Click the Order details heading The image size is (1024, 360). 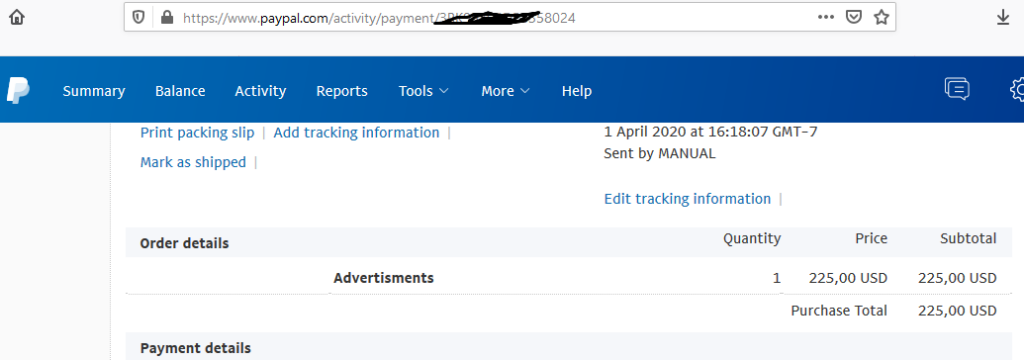pyautogui.click(x=184, y=244)
